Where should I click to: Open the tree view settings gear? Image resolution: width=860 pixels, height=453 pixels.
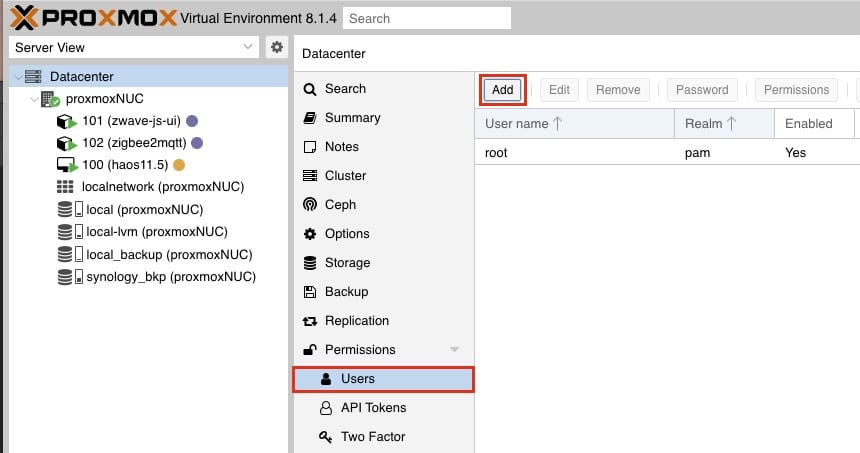click(277, 47)
